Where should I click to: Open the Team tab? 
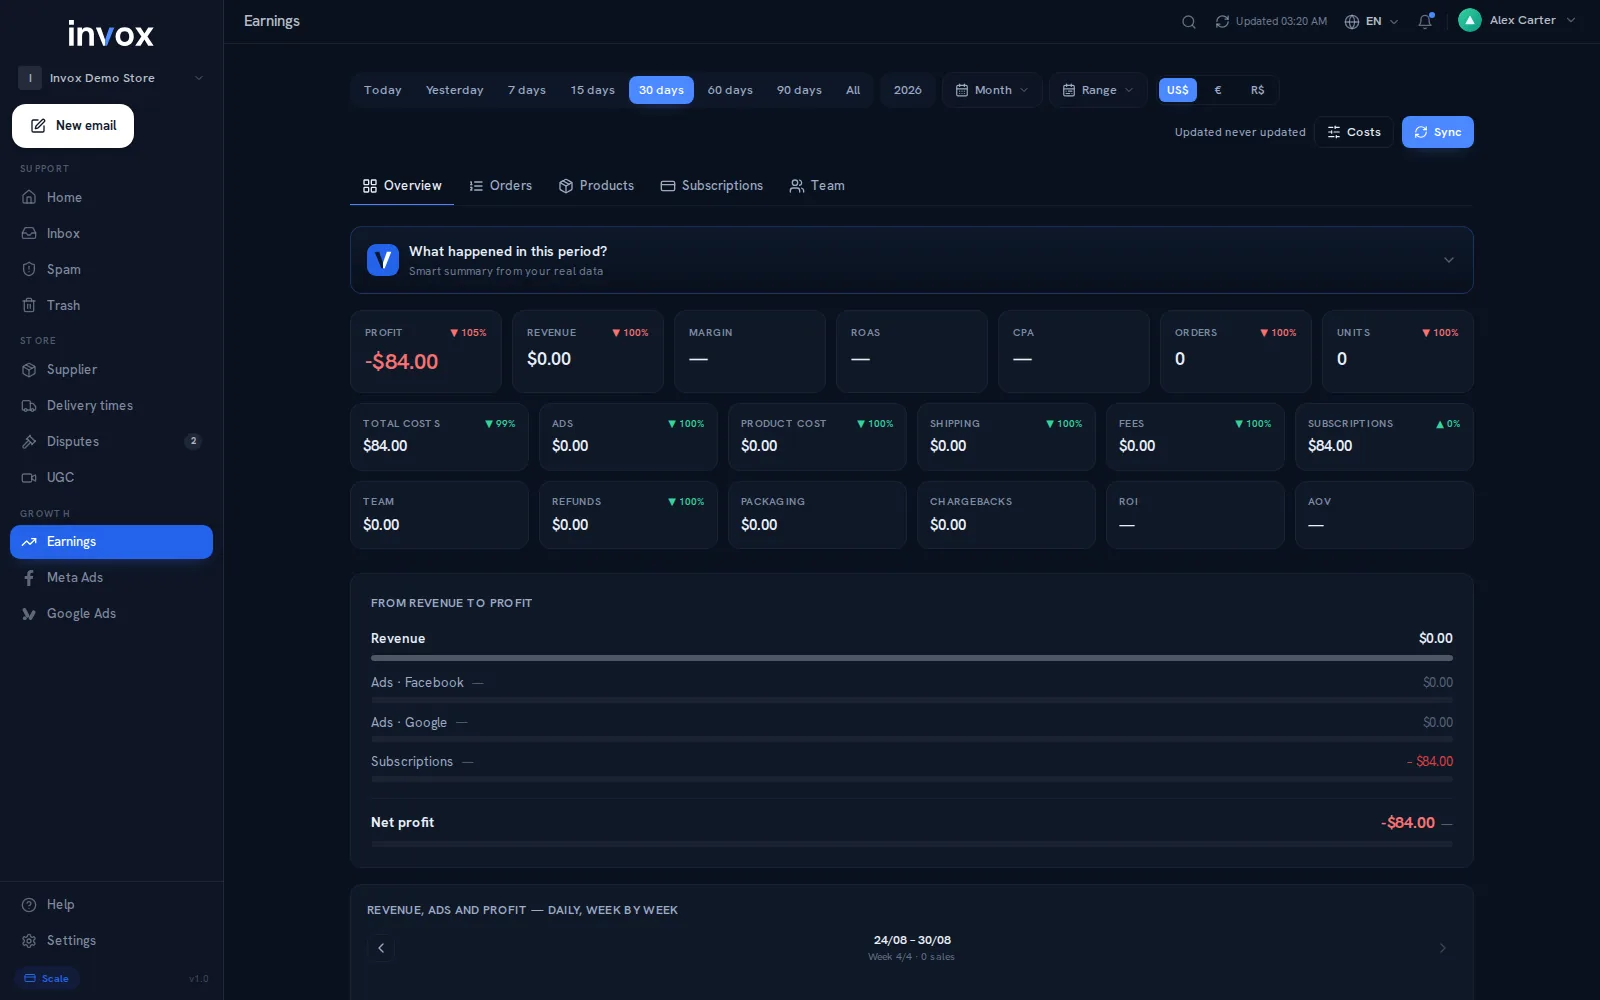(817, 186)
